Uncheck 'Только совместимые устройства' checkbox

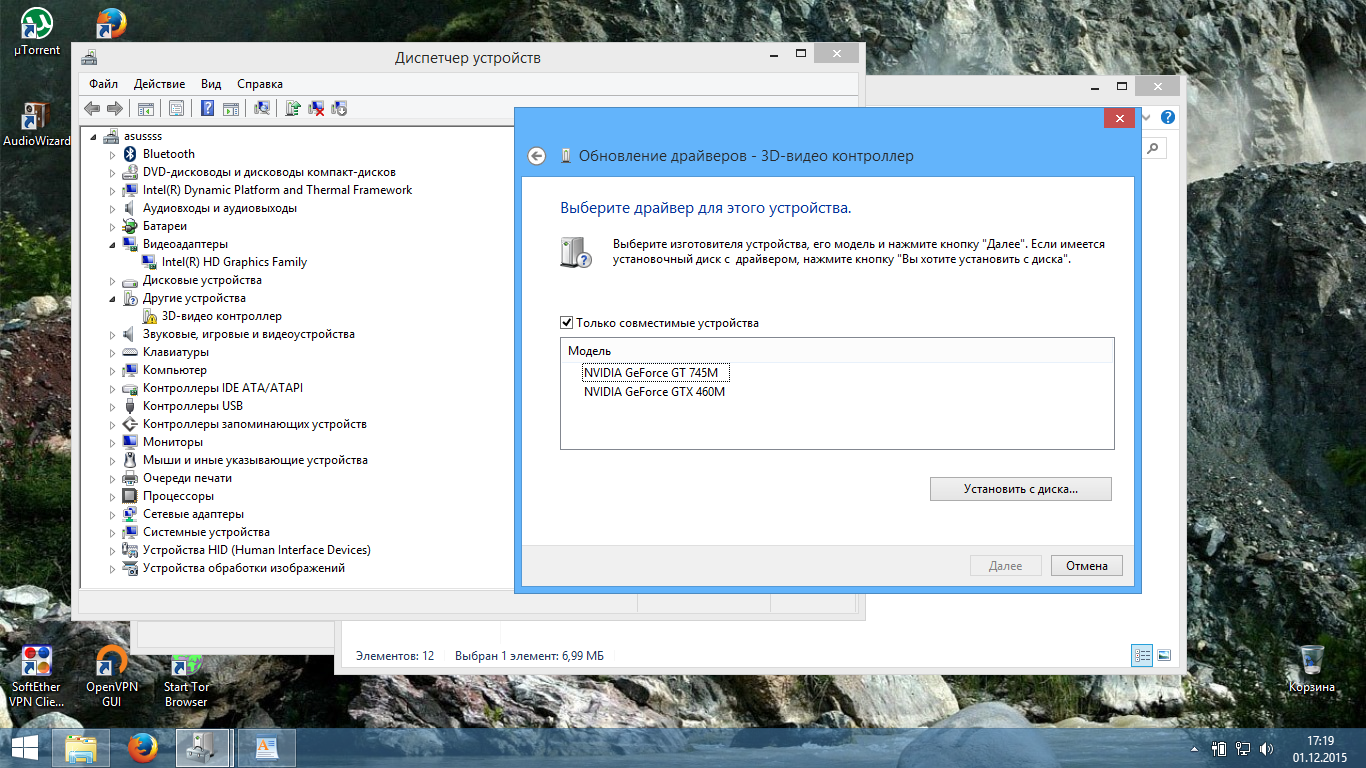tap(567, 323)
